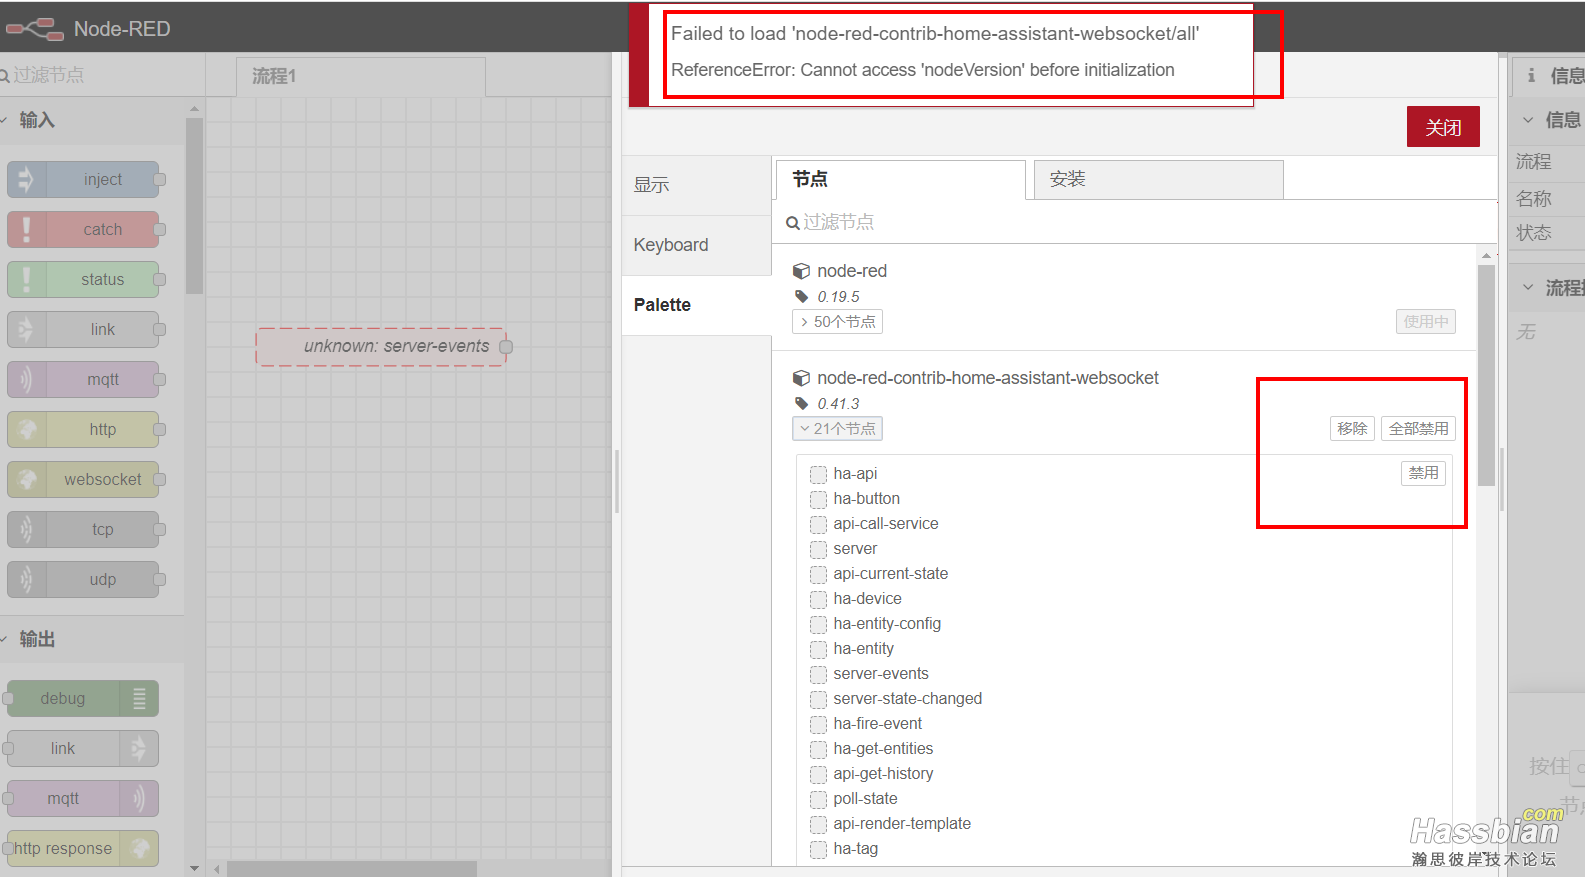This screenshot has width=1585, height=877.
Task: Open the 显示 settings tab
Action: [696, 185]
